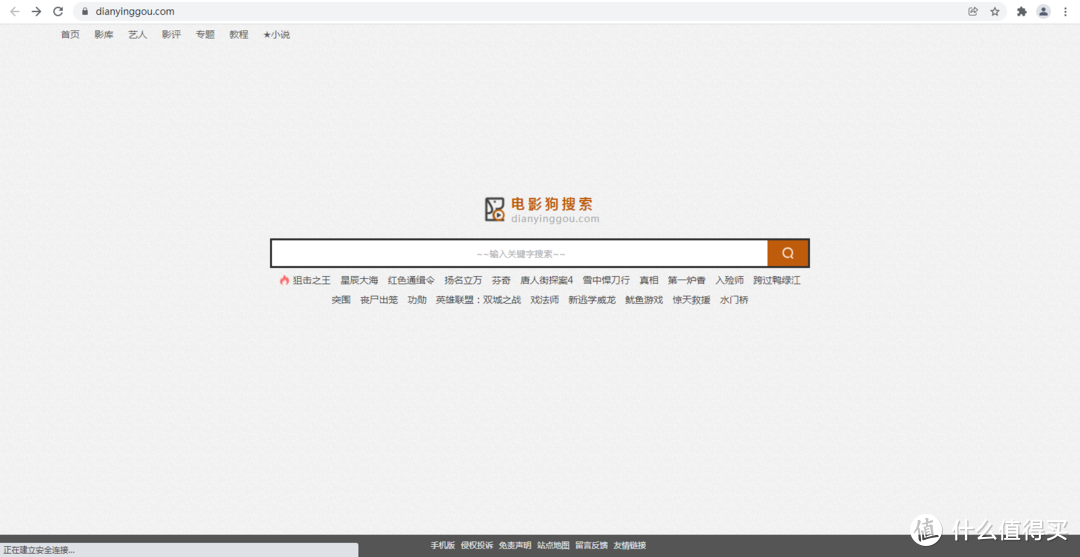This screenshot has width=1080, height=557.
Task: Search hot keyword 星辰大海
Action: [360, 280]
